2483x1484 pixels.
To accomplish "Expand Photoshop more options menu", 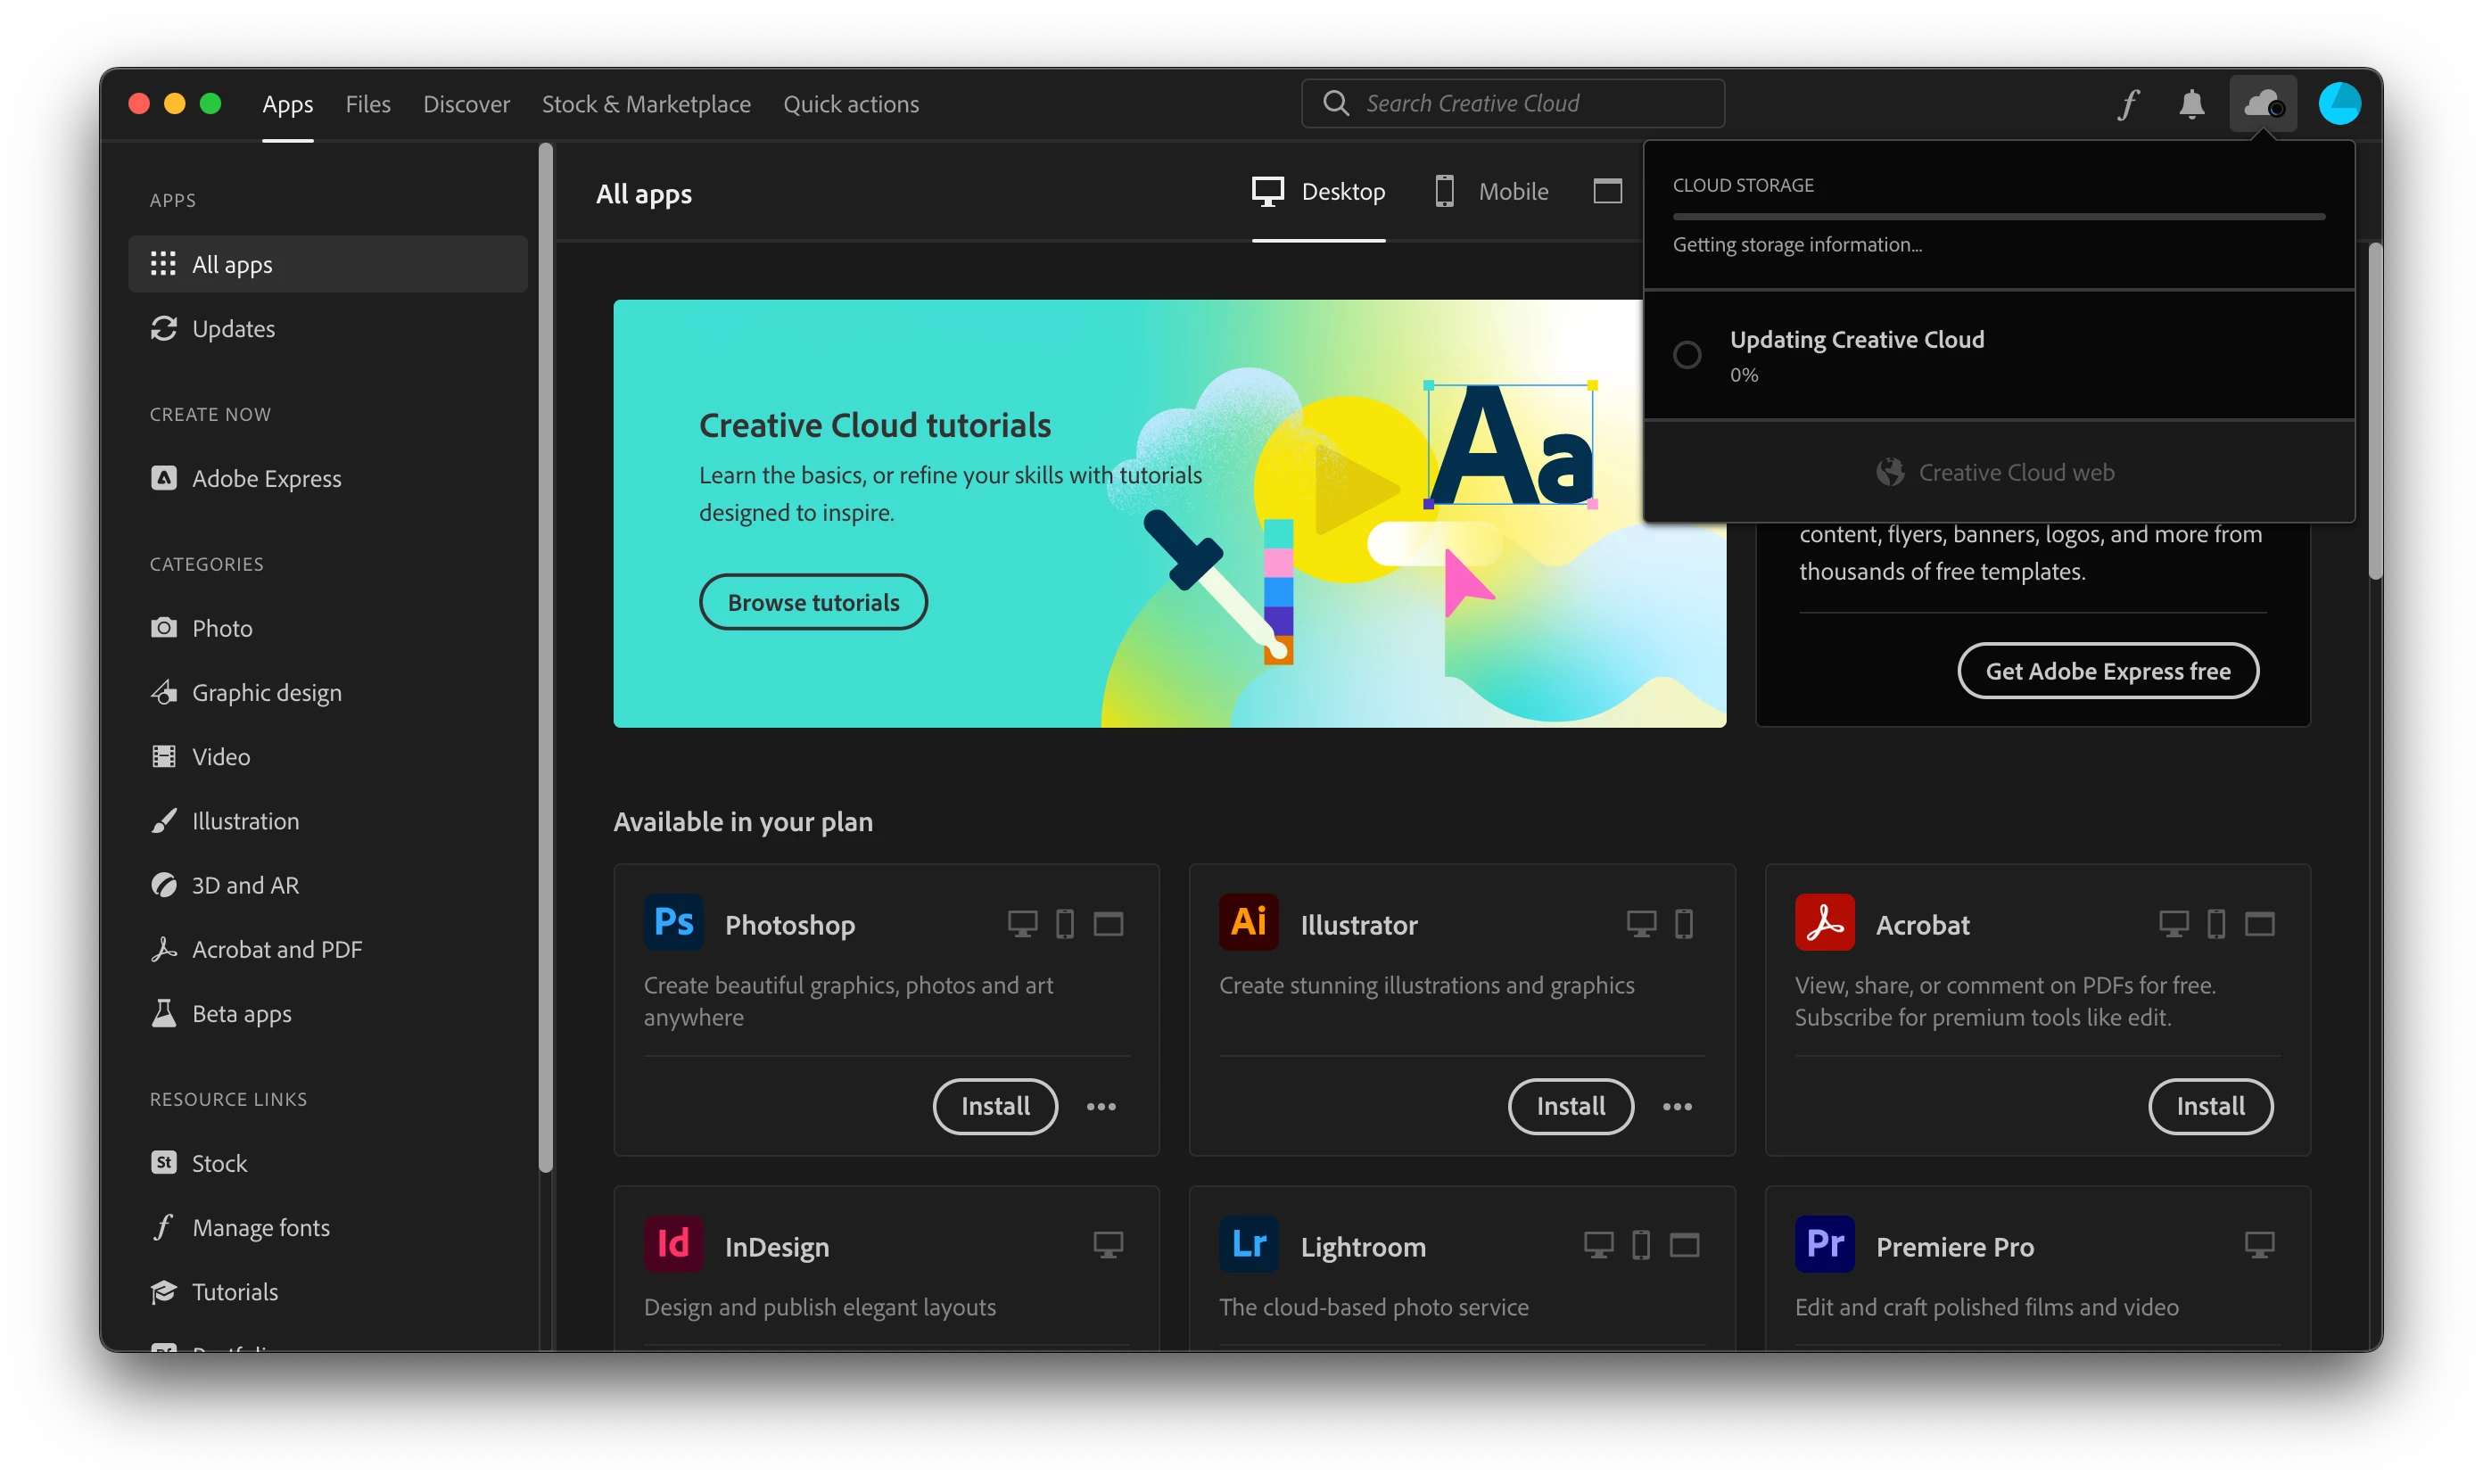I will coord(1101,1106).
